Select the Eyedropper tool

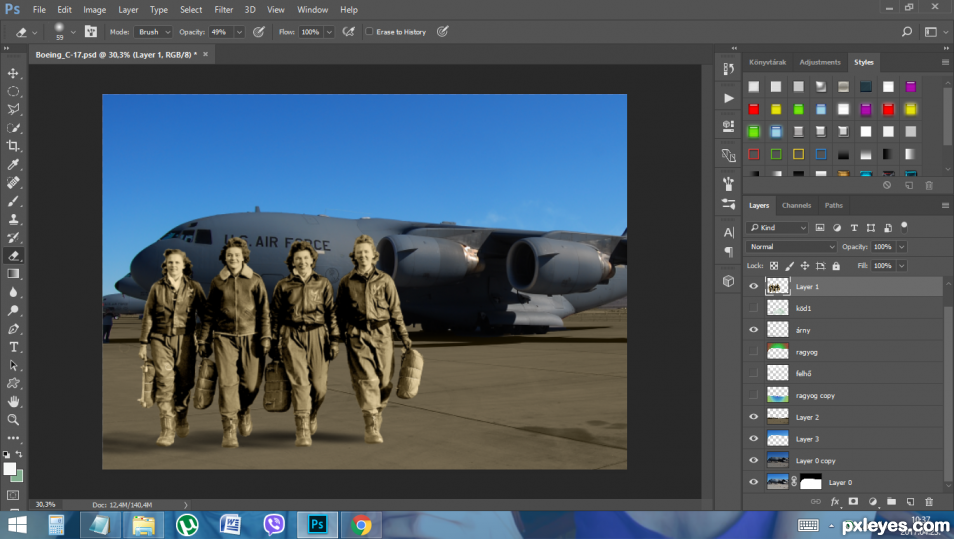click(x=13, y=164)
